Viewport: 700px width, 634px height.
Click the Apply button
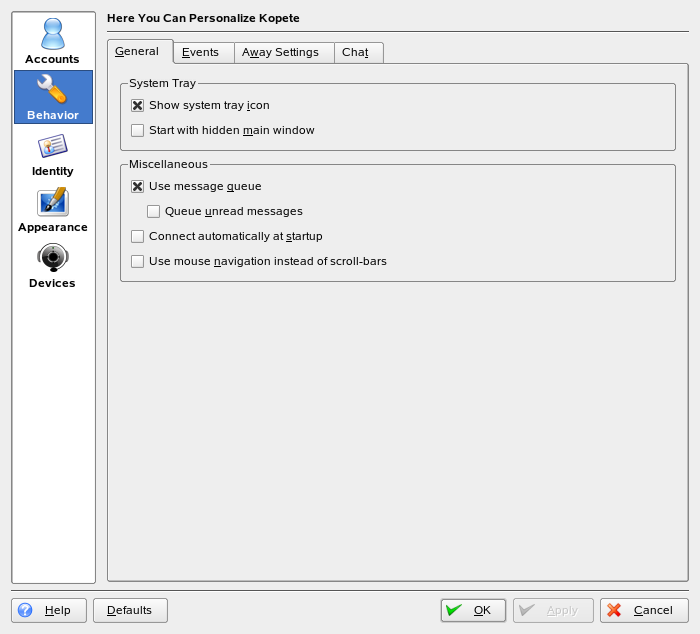pos(553,610)
